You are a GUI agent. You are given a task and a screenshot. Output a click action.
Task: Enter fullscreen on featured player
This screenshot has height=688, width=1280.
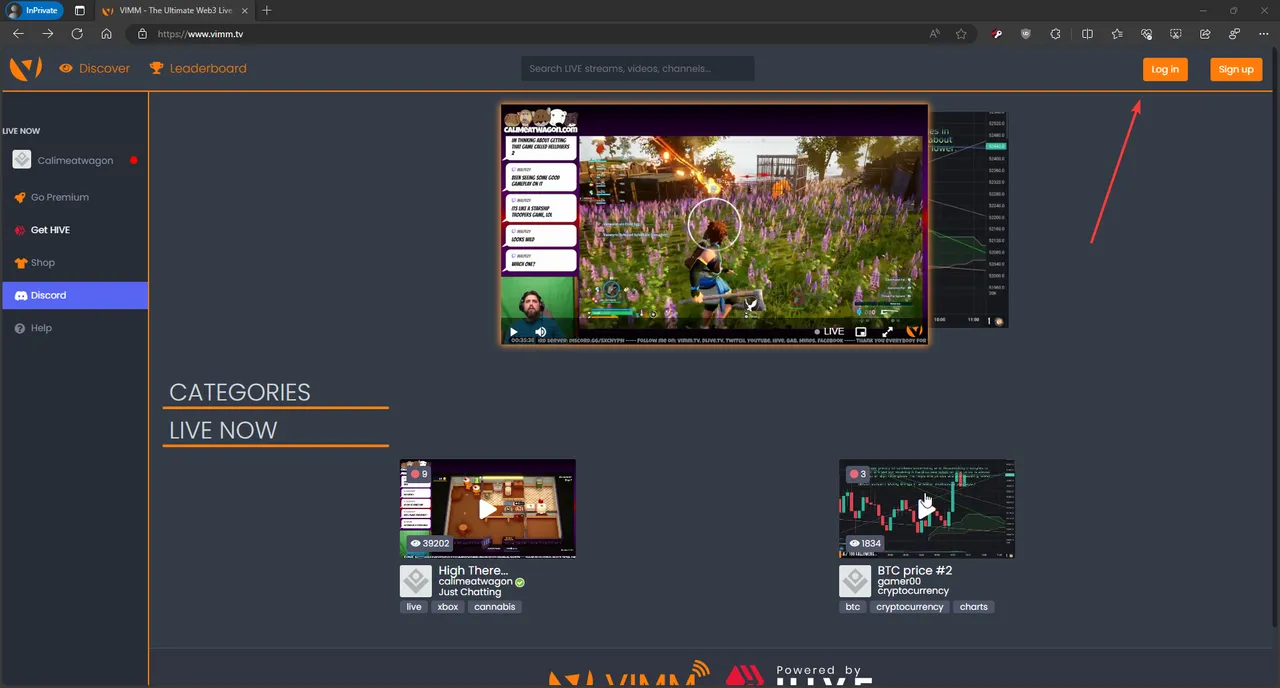pyautogui.click(x=887, y=332)
